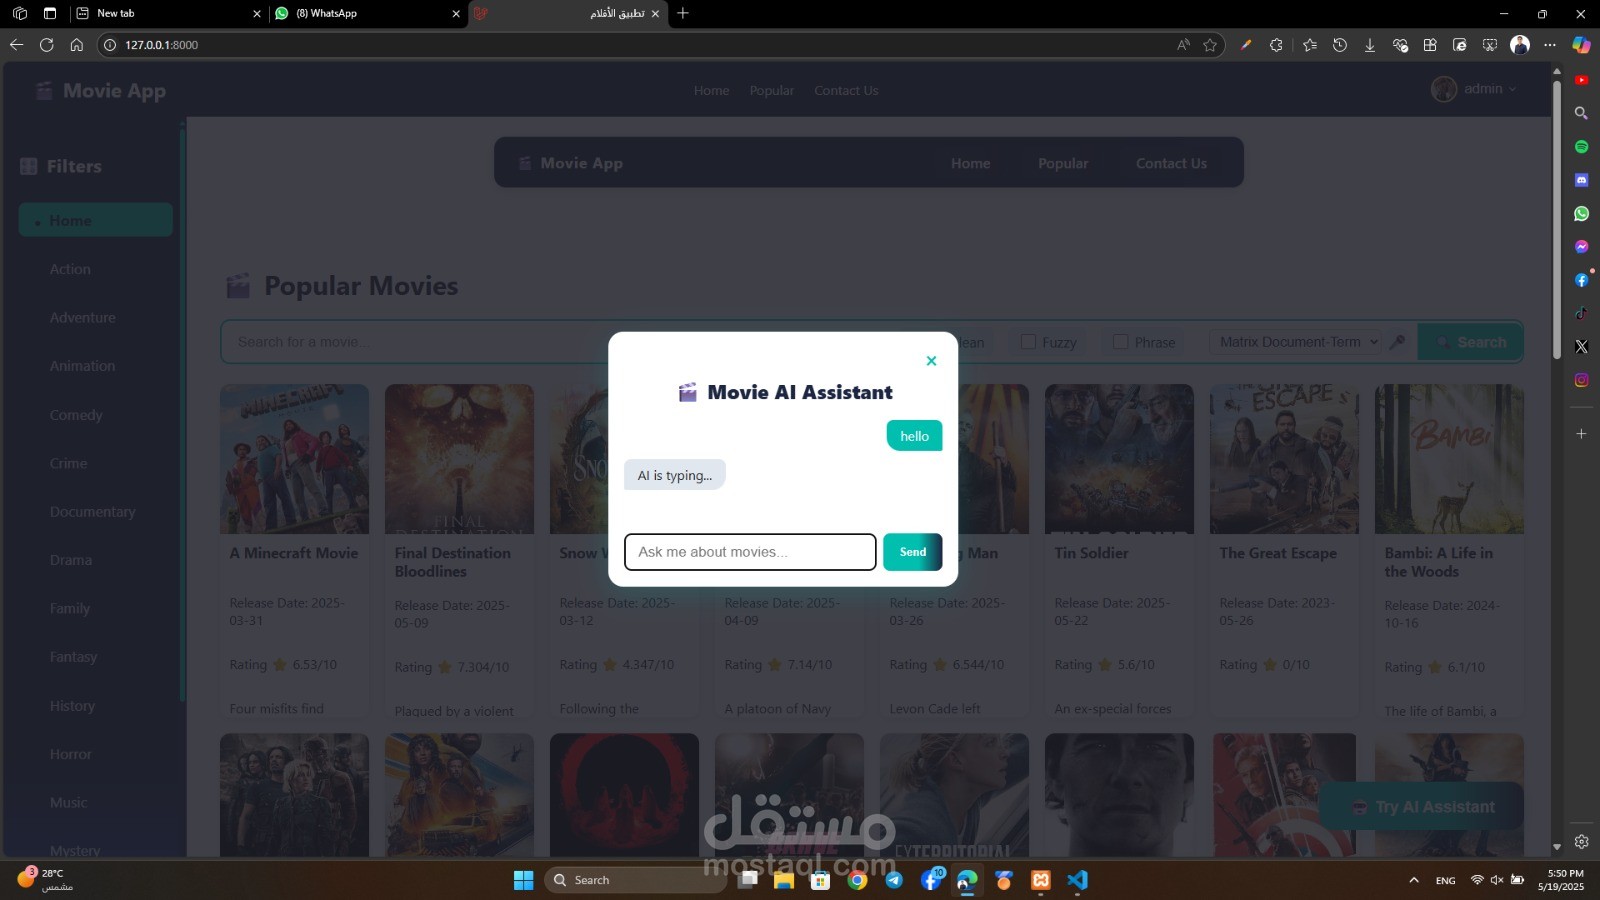The height and width of the screenshot is (900, 1600).
Task: Click Popular in the inner navbar
Action: (x=1063, y=163)
